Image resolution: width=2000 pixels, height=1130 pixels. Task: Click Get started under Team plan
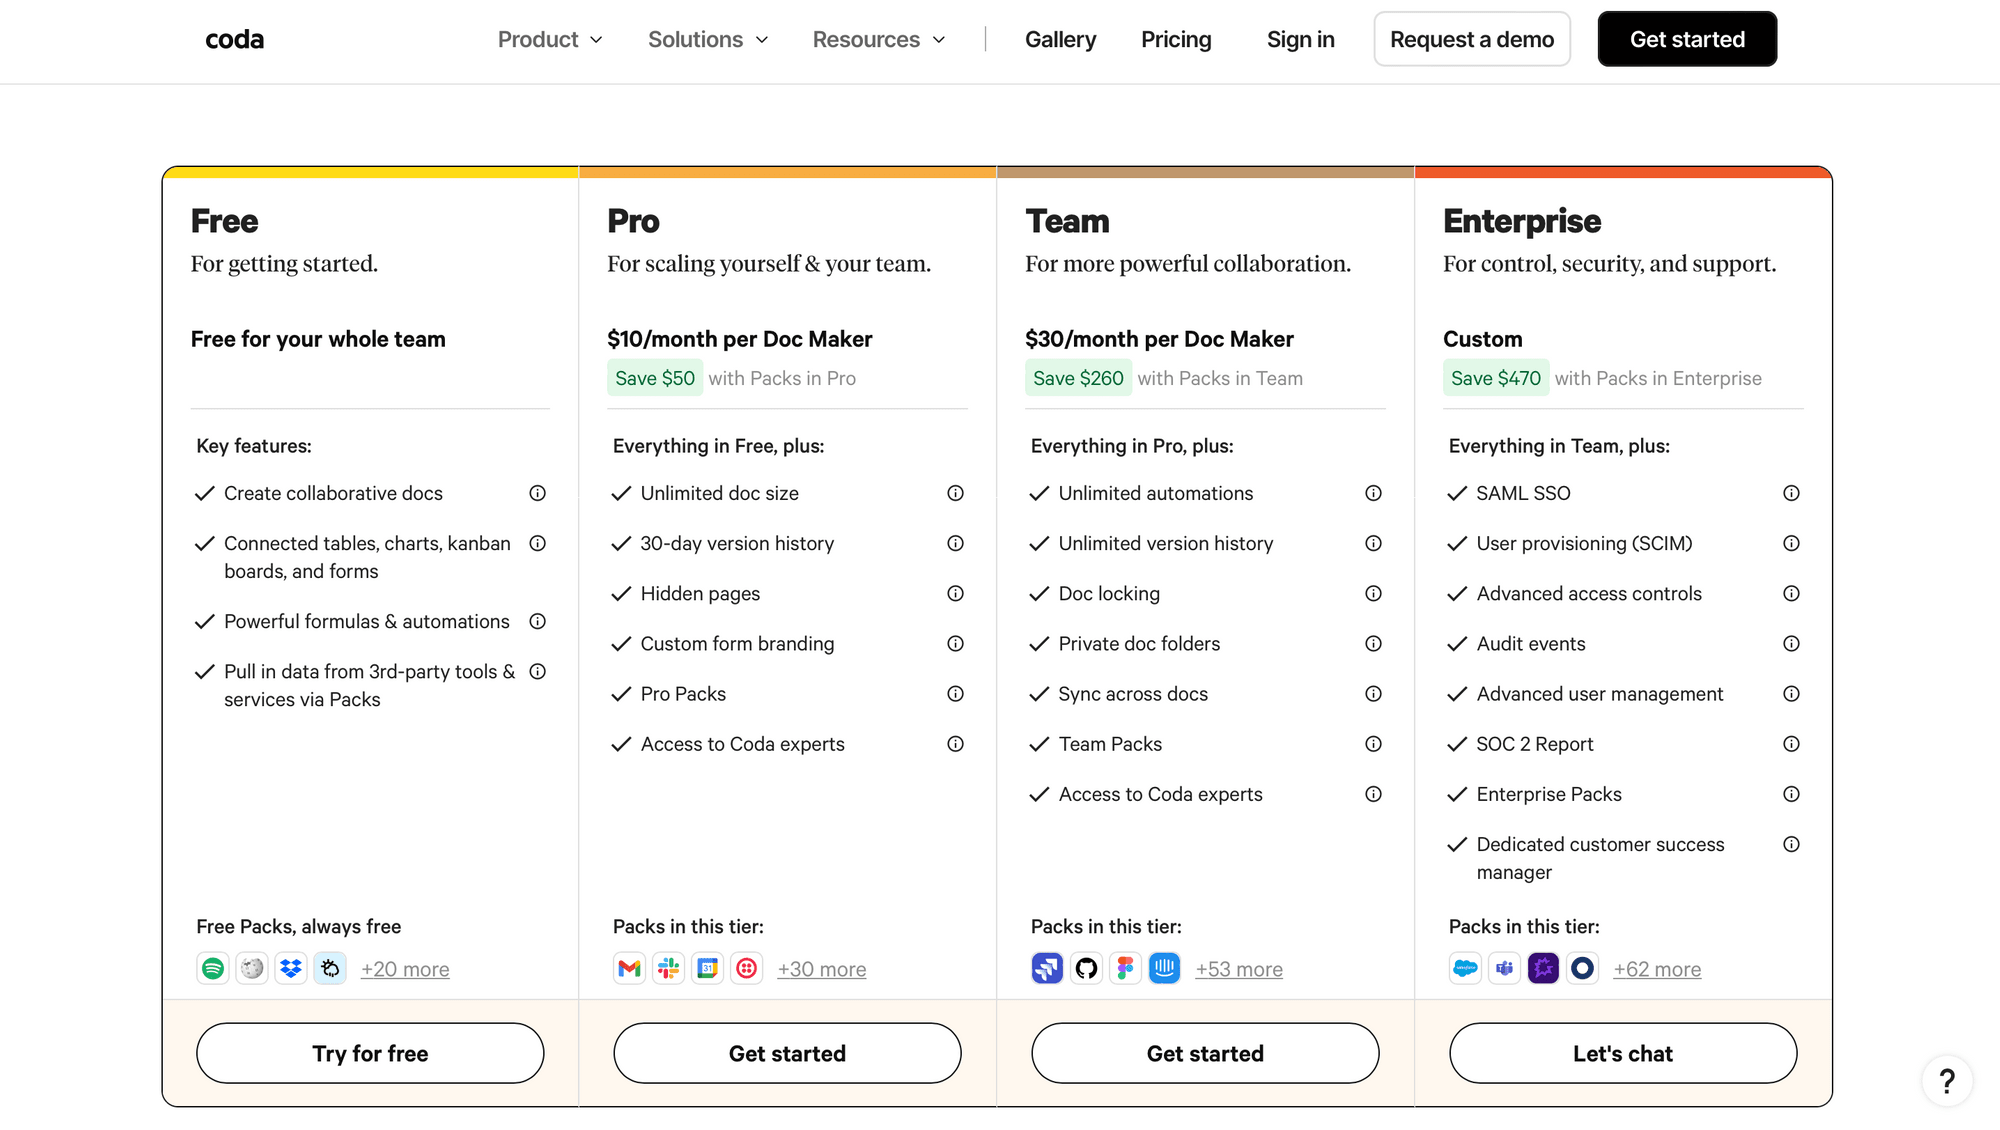point(1205,1053)
